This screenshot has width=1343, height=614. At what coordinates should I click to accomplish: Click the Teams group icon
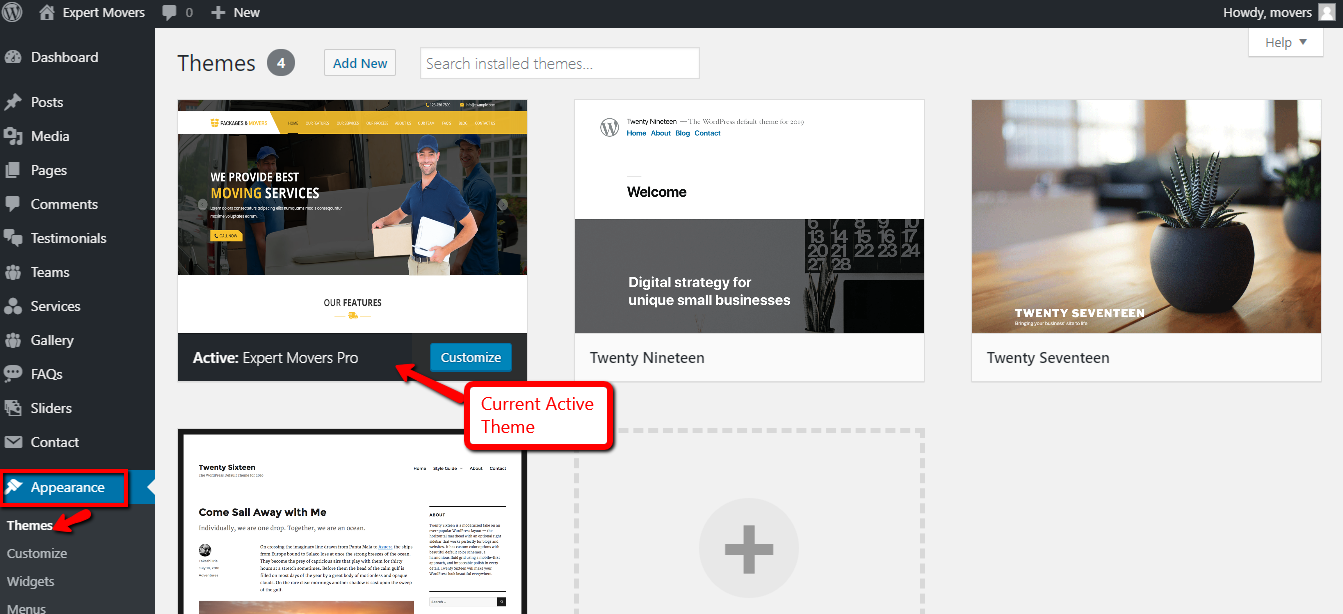(x=13, y=272)
